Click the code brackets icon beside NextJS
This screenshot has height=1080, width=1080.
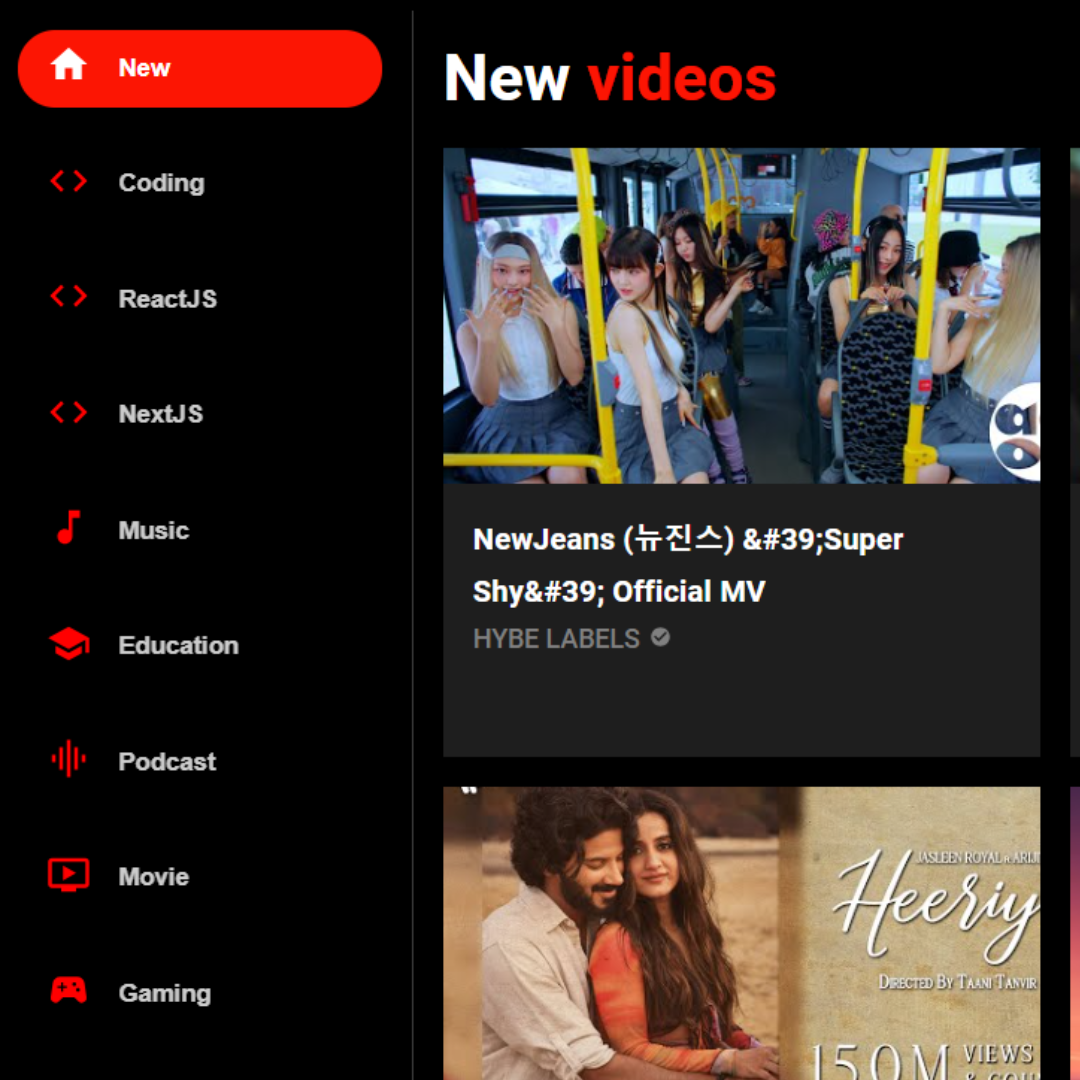(68, 413)
